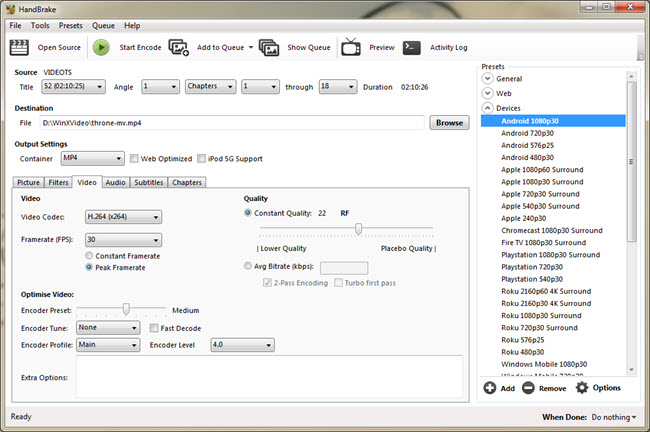Toggle Turbo first pass checkbox
This screenshot has height=432, width=650.
coord(338,283)
